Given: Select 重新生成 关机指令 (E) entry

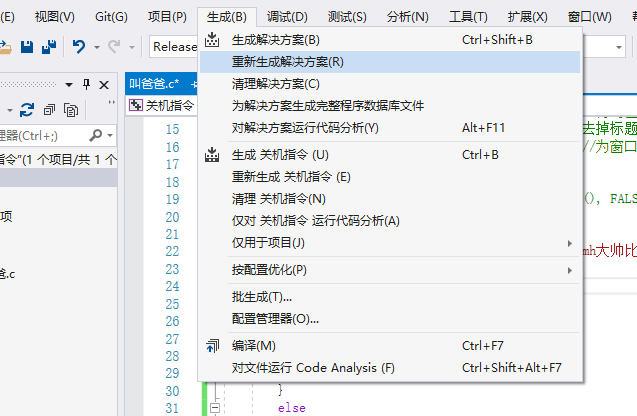Looking at the screenshot, I should pos(390,177).
